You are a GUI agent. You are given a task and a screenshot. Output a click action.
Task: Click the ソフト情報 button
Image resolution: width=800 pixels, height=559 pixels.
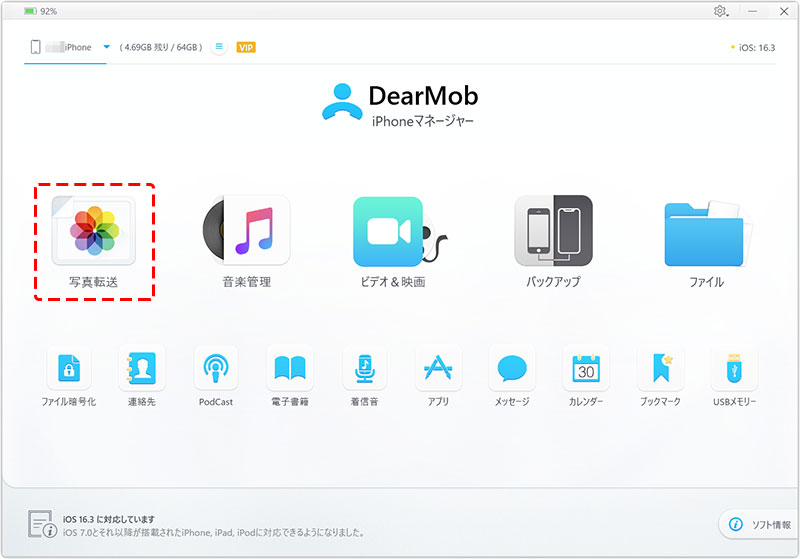[759, 524]
